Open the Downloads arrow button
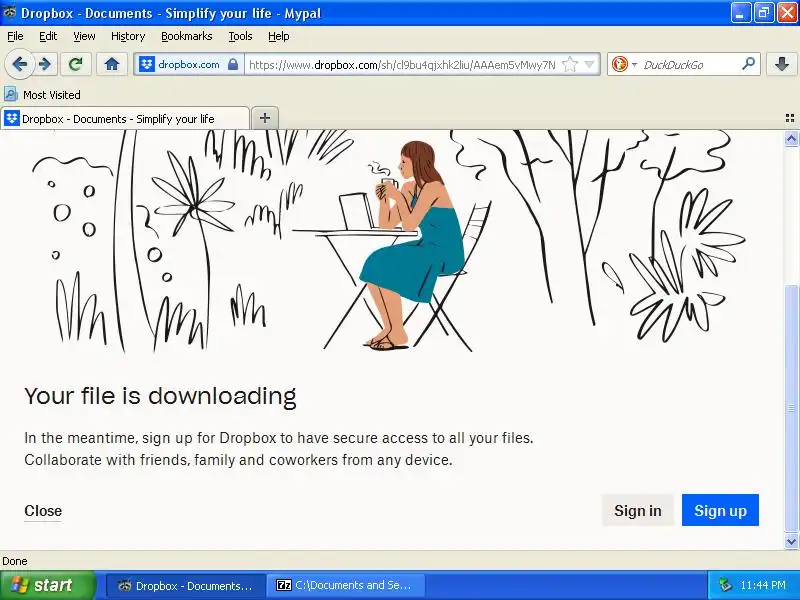This screenshot has width=800, height=600. [x=781, y=64]
